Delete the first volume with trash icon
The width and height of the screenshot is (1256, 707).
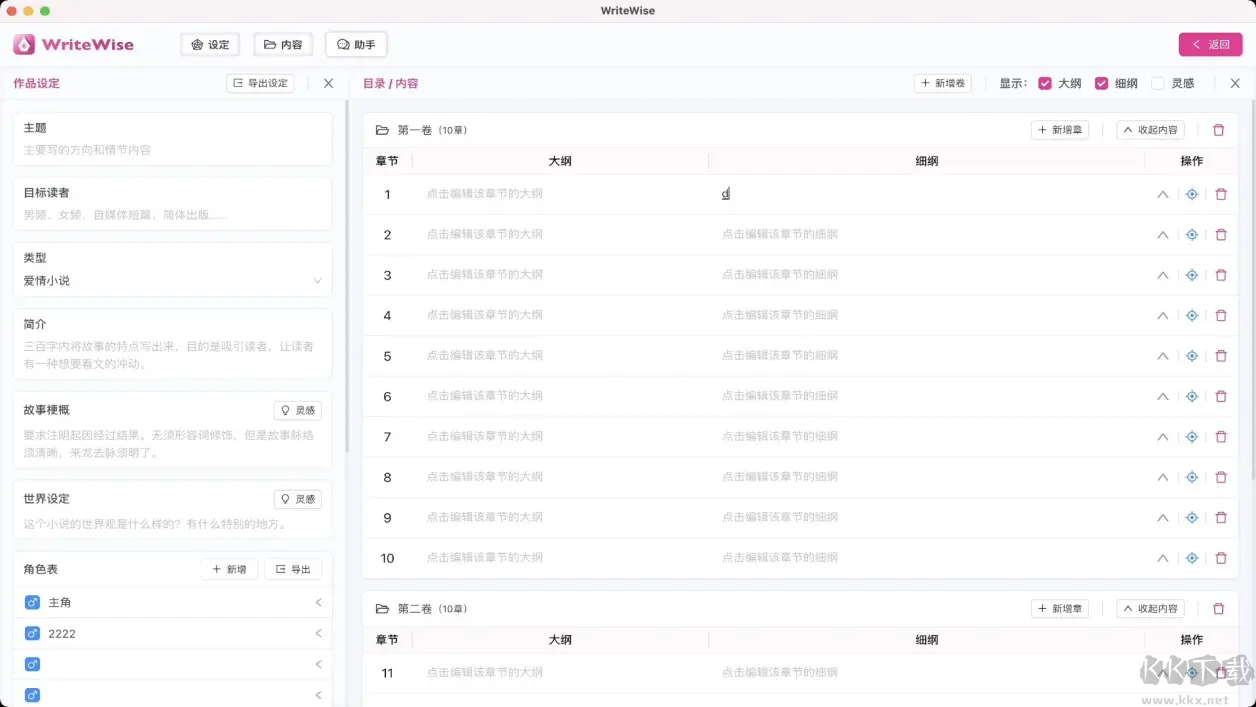pyautogui.click(x=1218, y=130)
